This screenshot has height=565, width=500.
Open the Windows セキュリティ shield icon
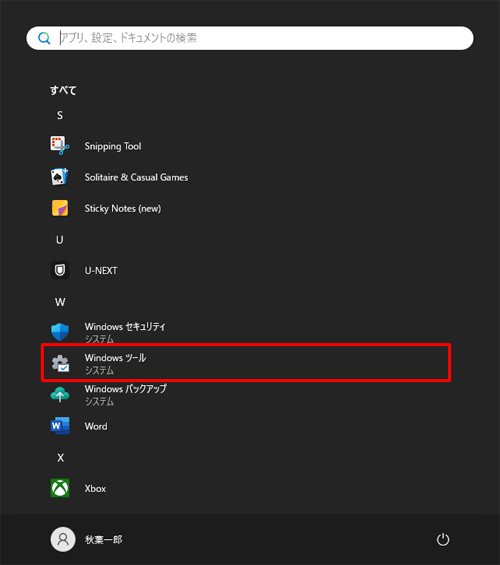click(x=60, y=332)
